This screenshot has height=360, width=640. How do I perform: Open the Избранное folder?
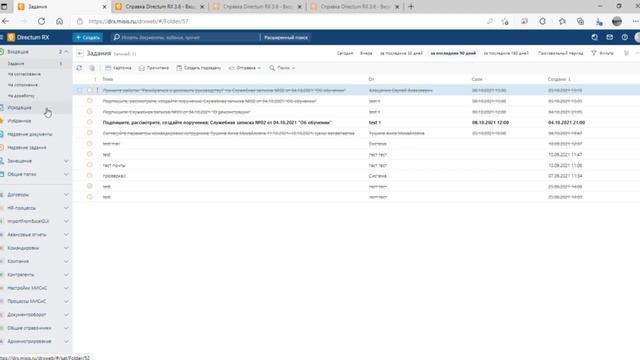point(19,121)
